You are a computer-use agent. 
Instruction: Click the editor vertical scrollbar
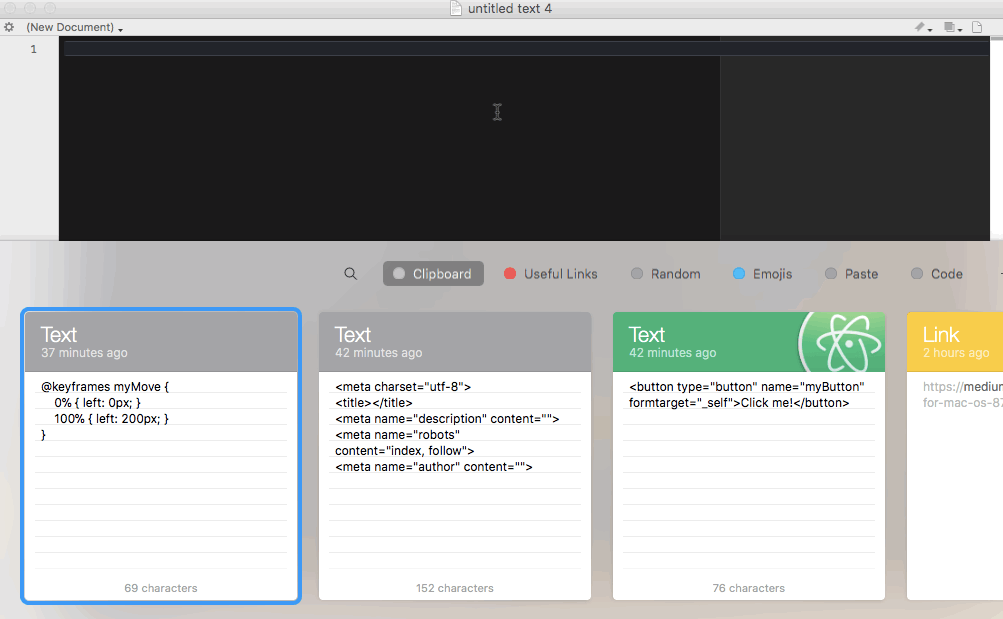coord(996,138)
